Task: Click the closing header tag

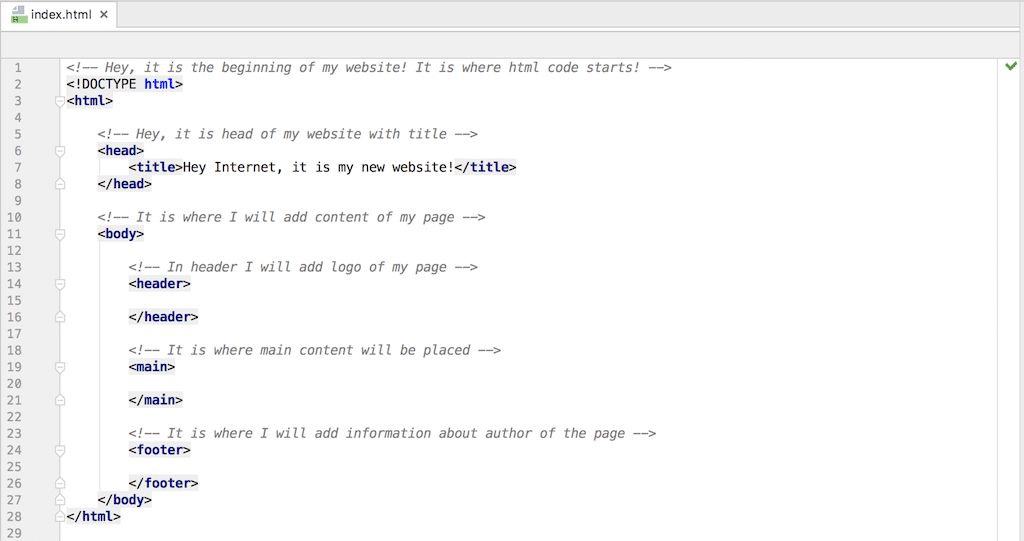Action: click(163, 317)
